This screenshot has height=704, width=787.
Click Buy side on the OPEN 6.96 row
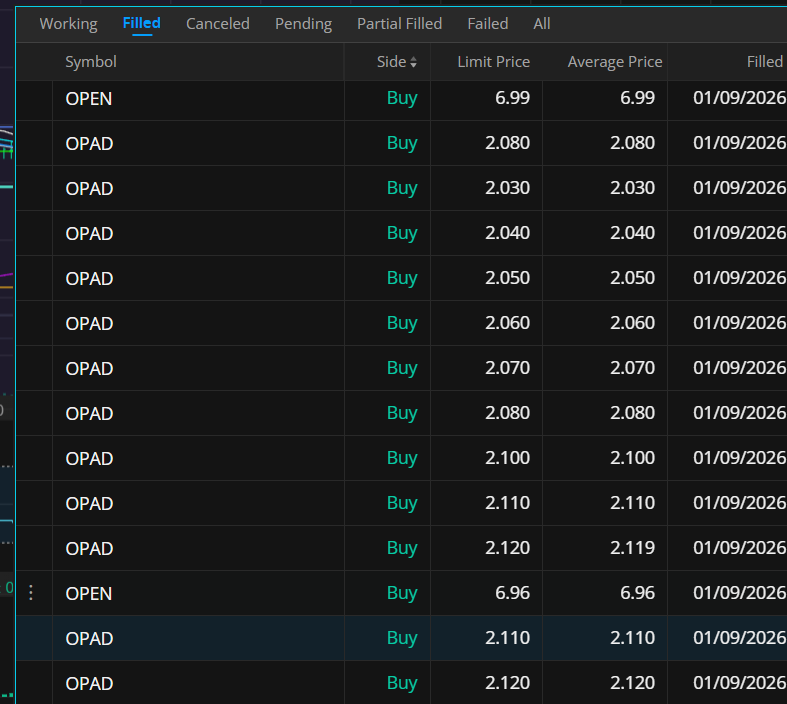coord(402,593)
